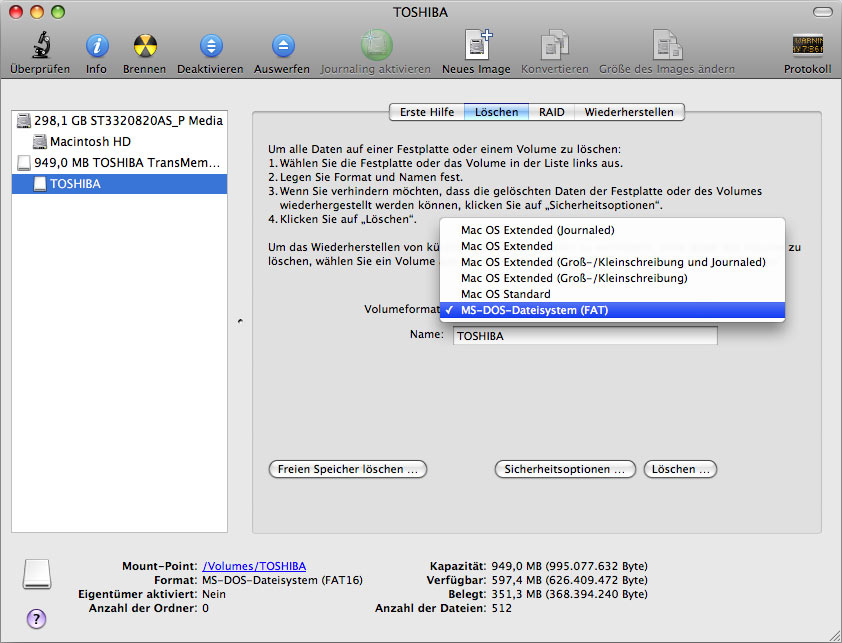Click the Anzahl der Ordner value 0
This screenshot has height=643, width=842.
pos(206,608)
